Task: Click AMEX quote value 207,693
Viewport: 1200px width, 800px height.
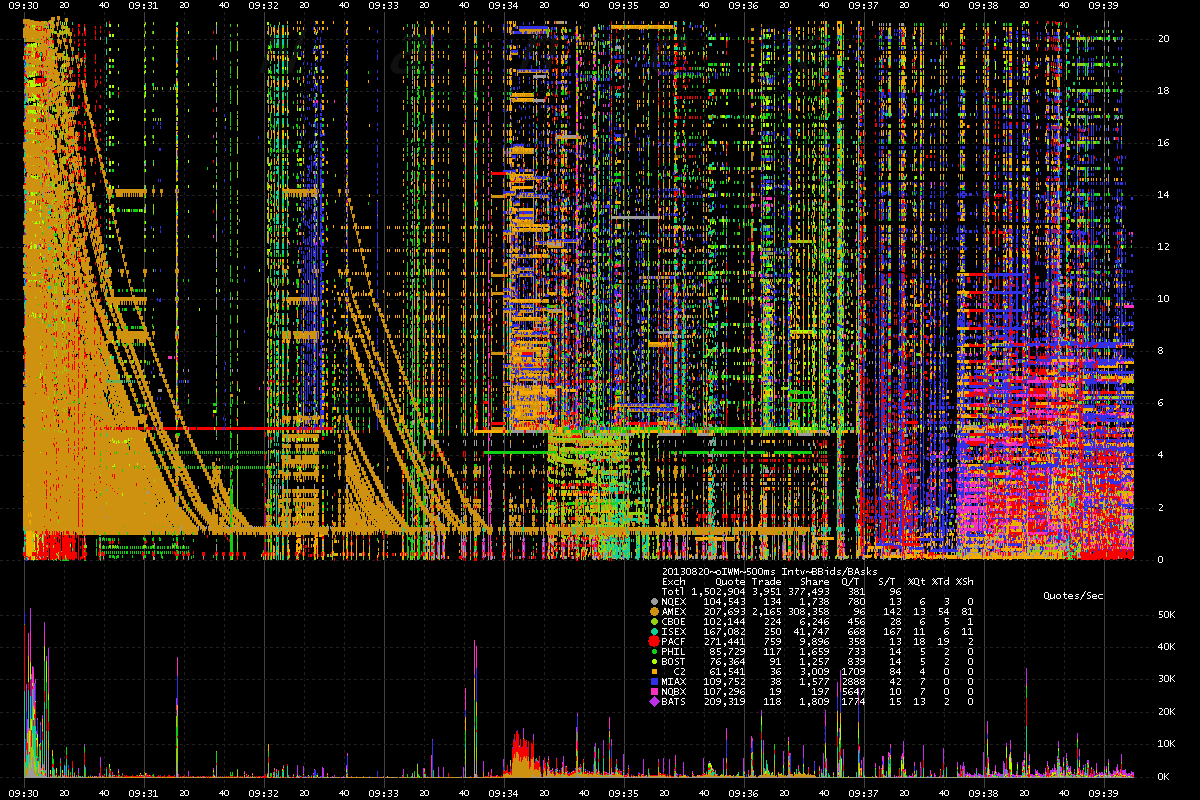Action: pos(724,611)
